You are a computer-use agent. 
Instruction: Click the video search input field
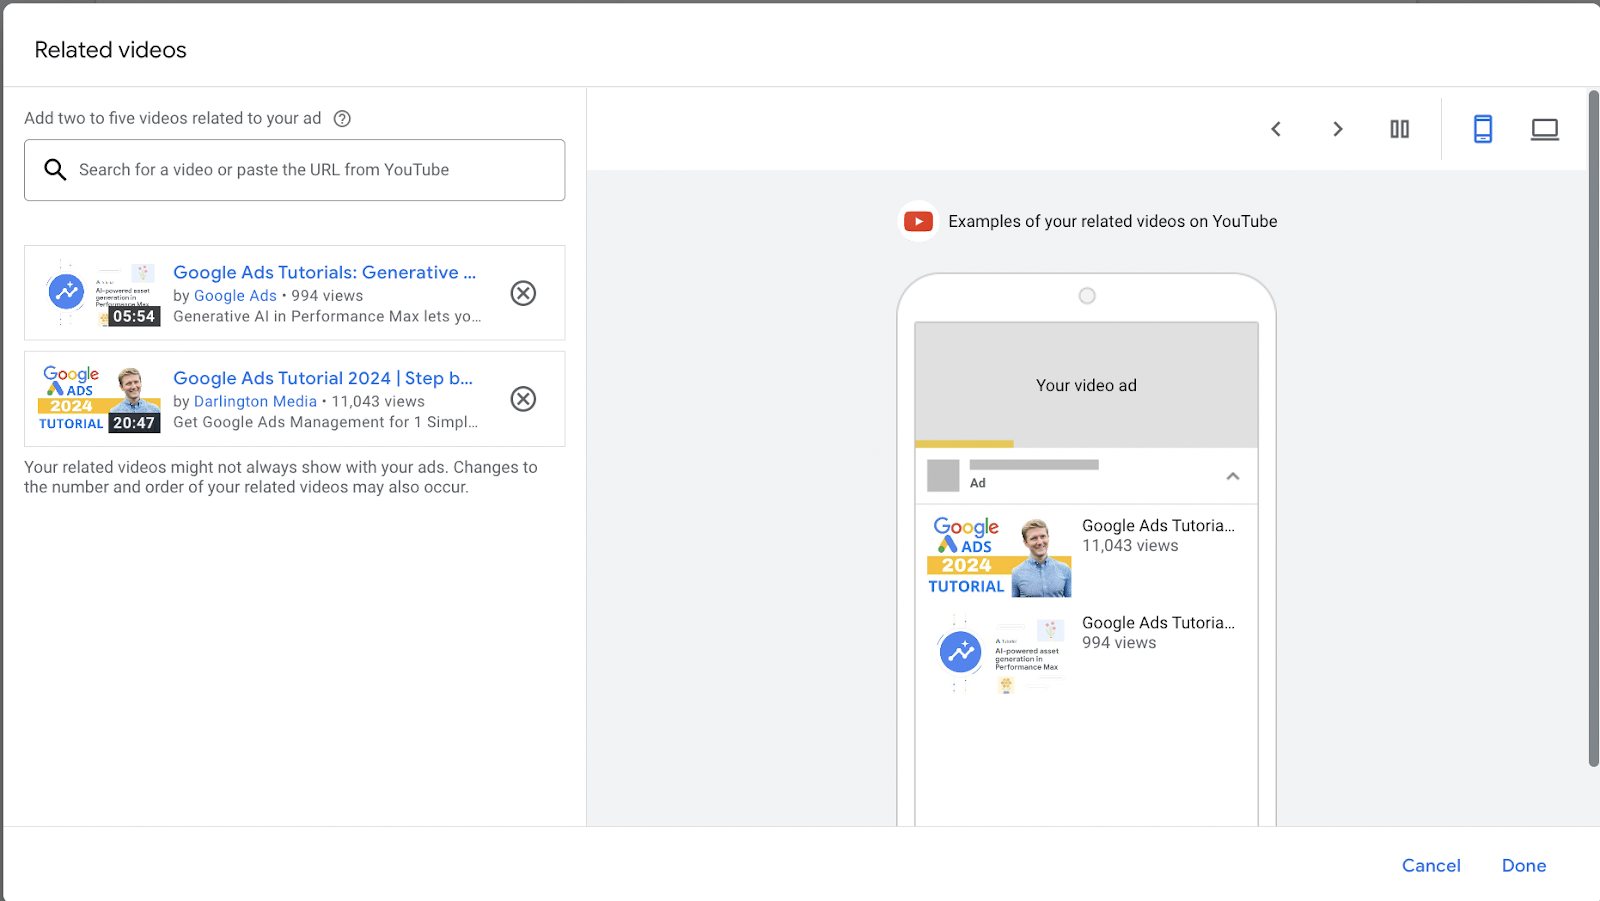pos(295,170)
